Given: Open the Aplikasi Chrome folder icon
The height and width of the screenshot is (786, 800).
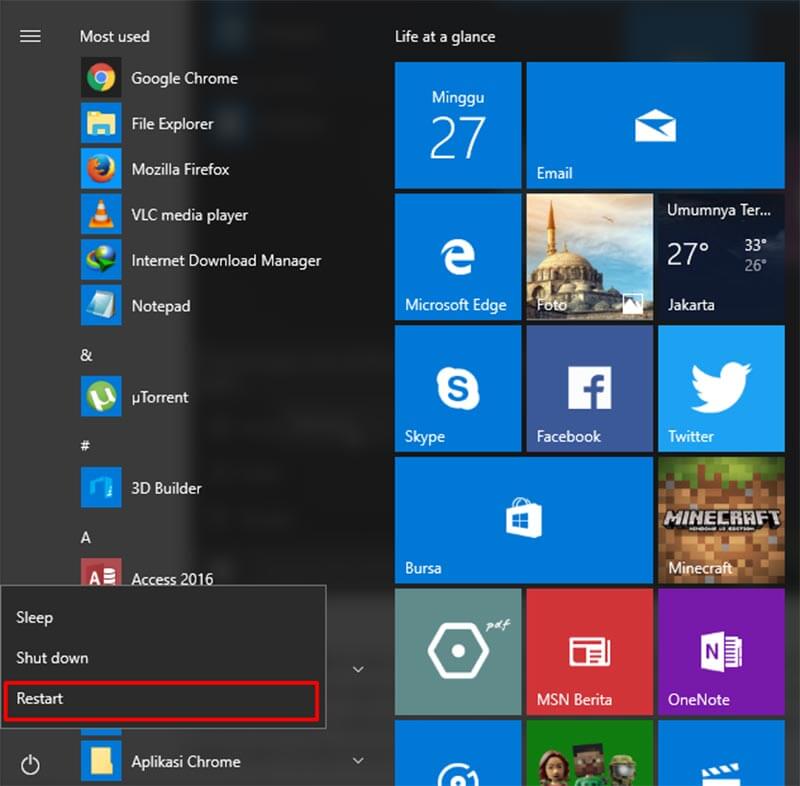Looking at the screenshot, I should click(101, 760).
